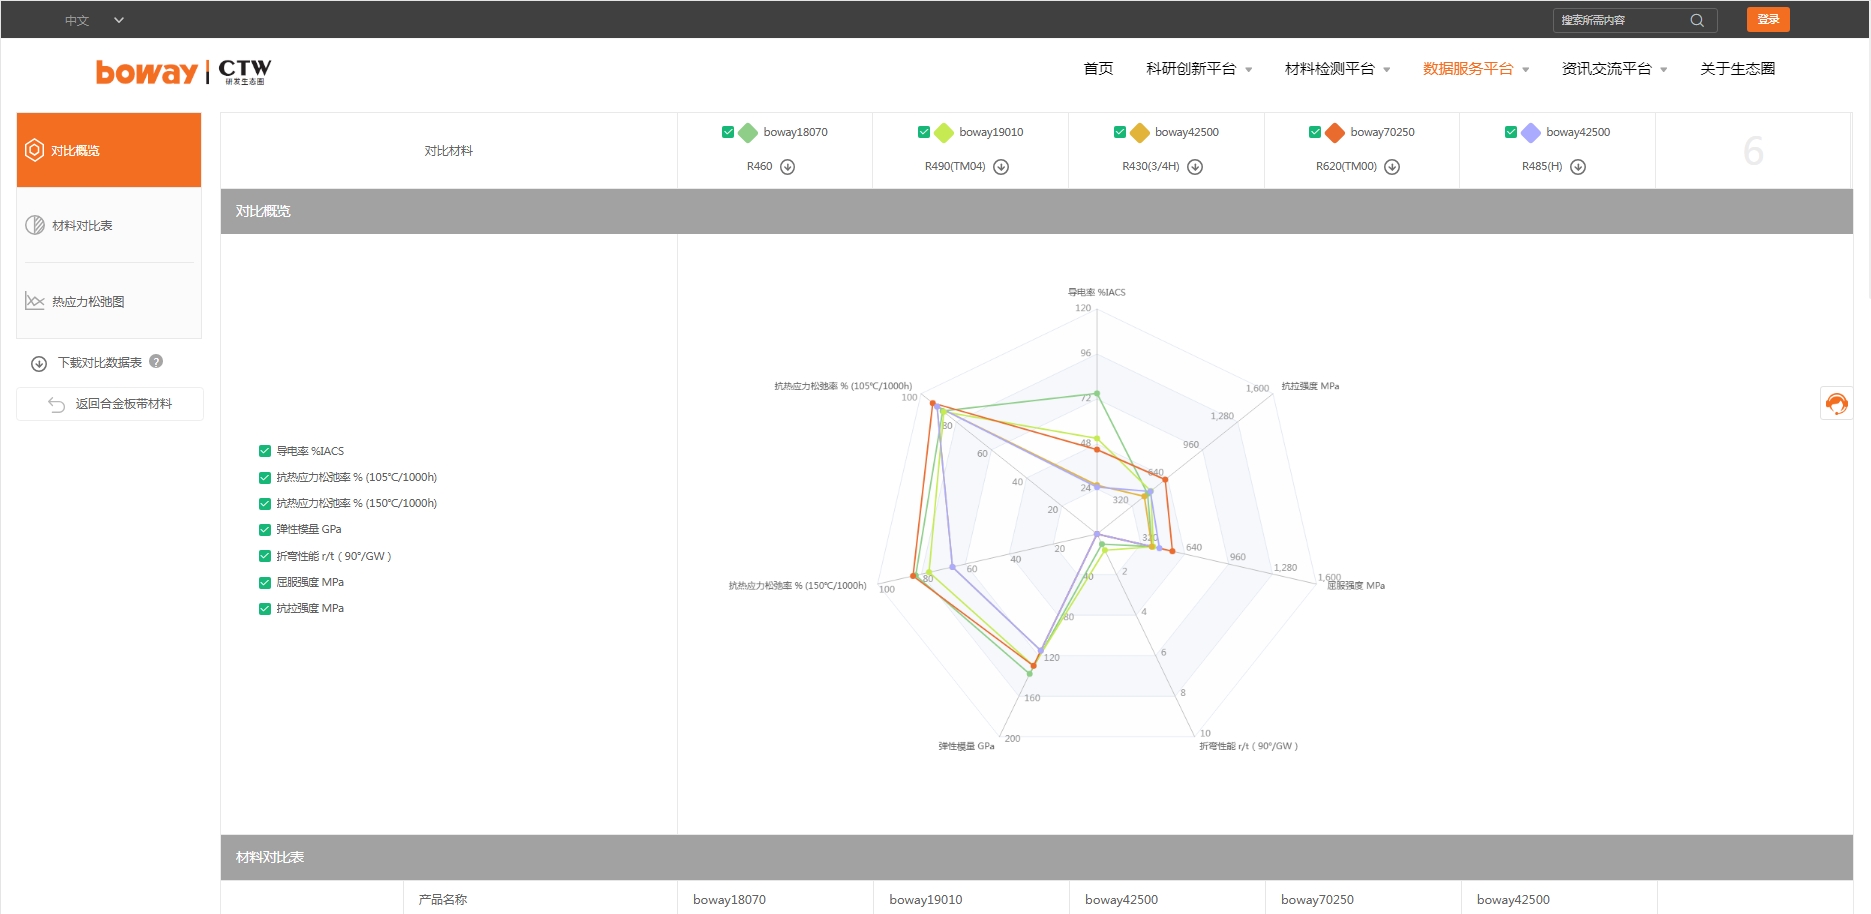1871x914 pixels.
Task: Open the customer service headset icon
Action: pyautogui.click(x=1836, y=403)
